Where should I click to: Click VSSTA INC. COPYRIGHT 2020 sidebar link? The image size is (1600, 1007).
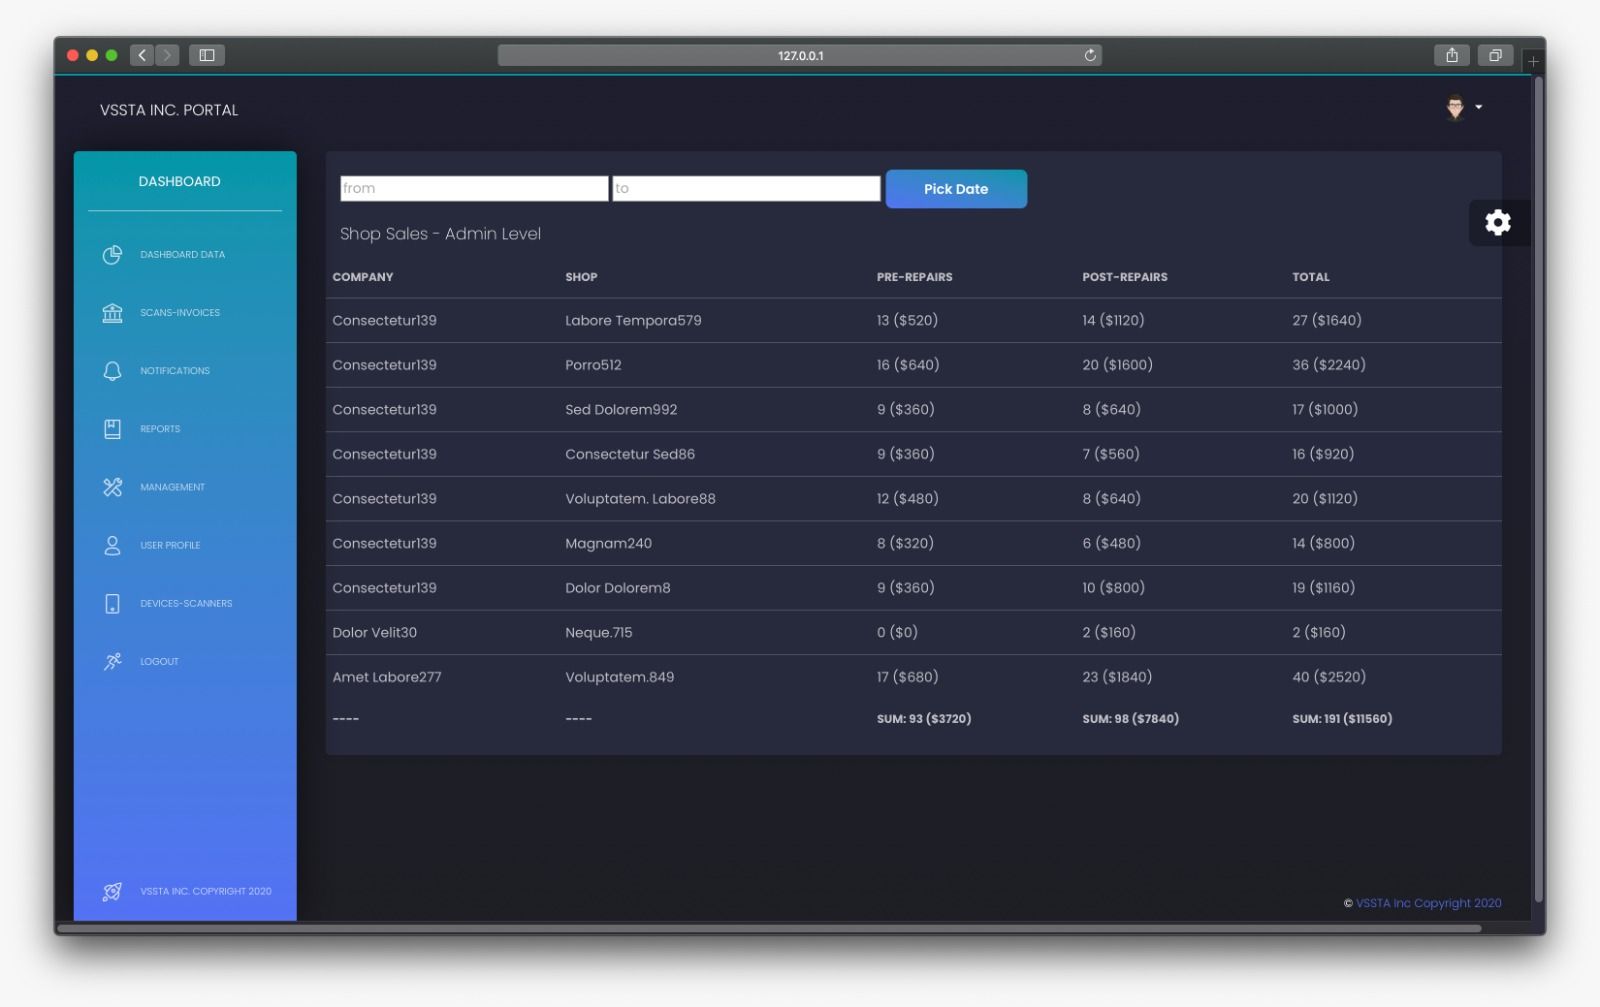205,891
